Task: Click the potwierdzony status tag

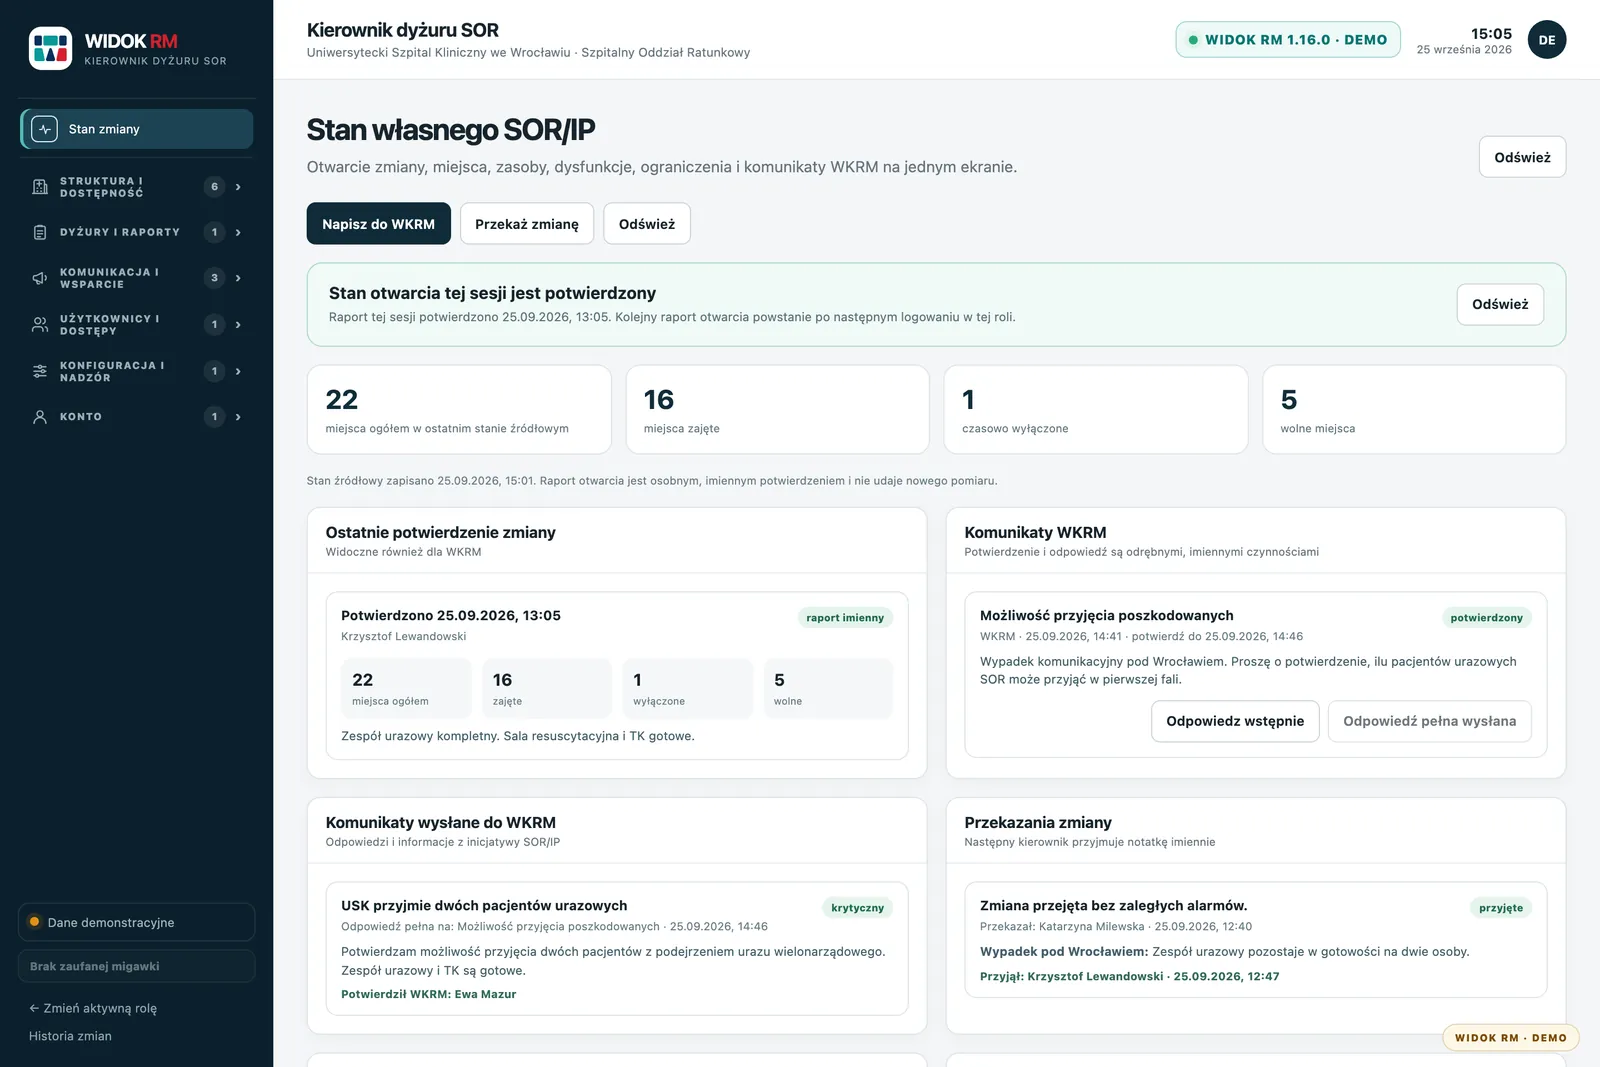Action: pyautogui.click(x=1486, y=618)
